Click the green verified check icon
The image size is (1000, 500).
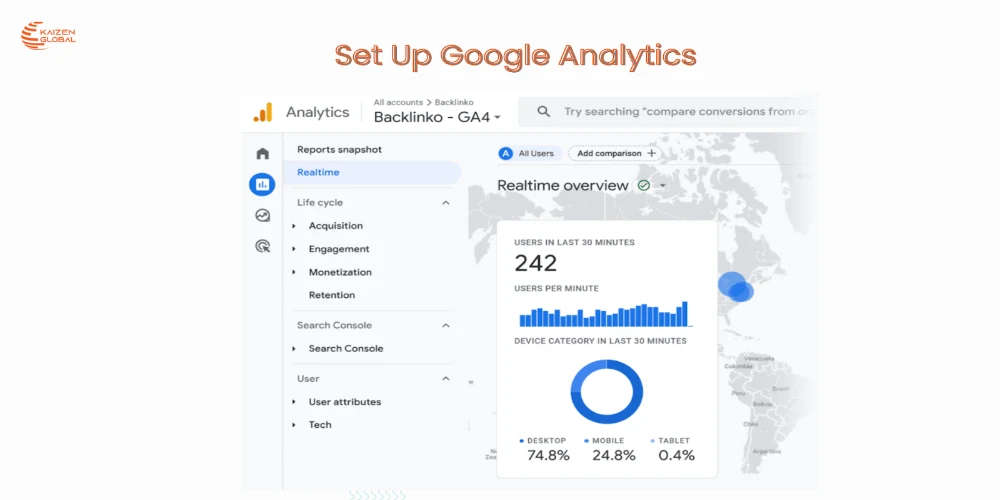point(644,186)
